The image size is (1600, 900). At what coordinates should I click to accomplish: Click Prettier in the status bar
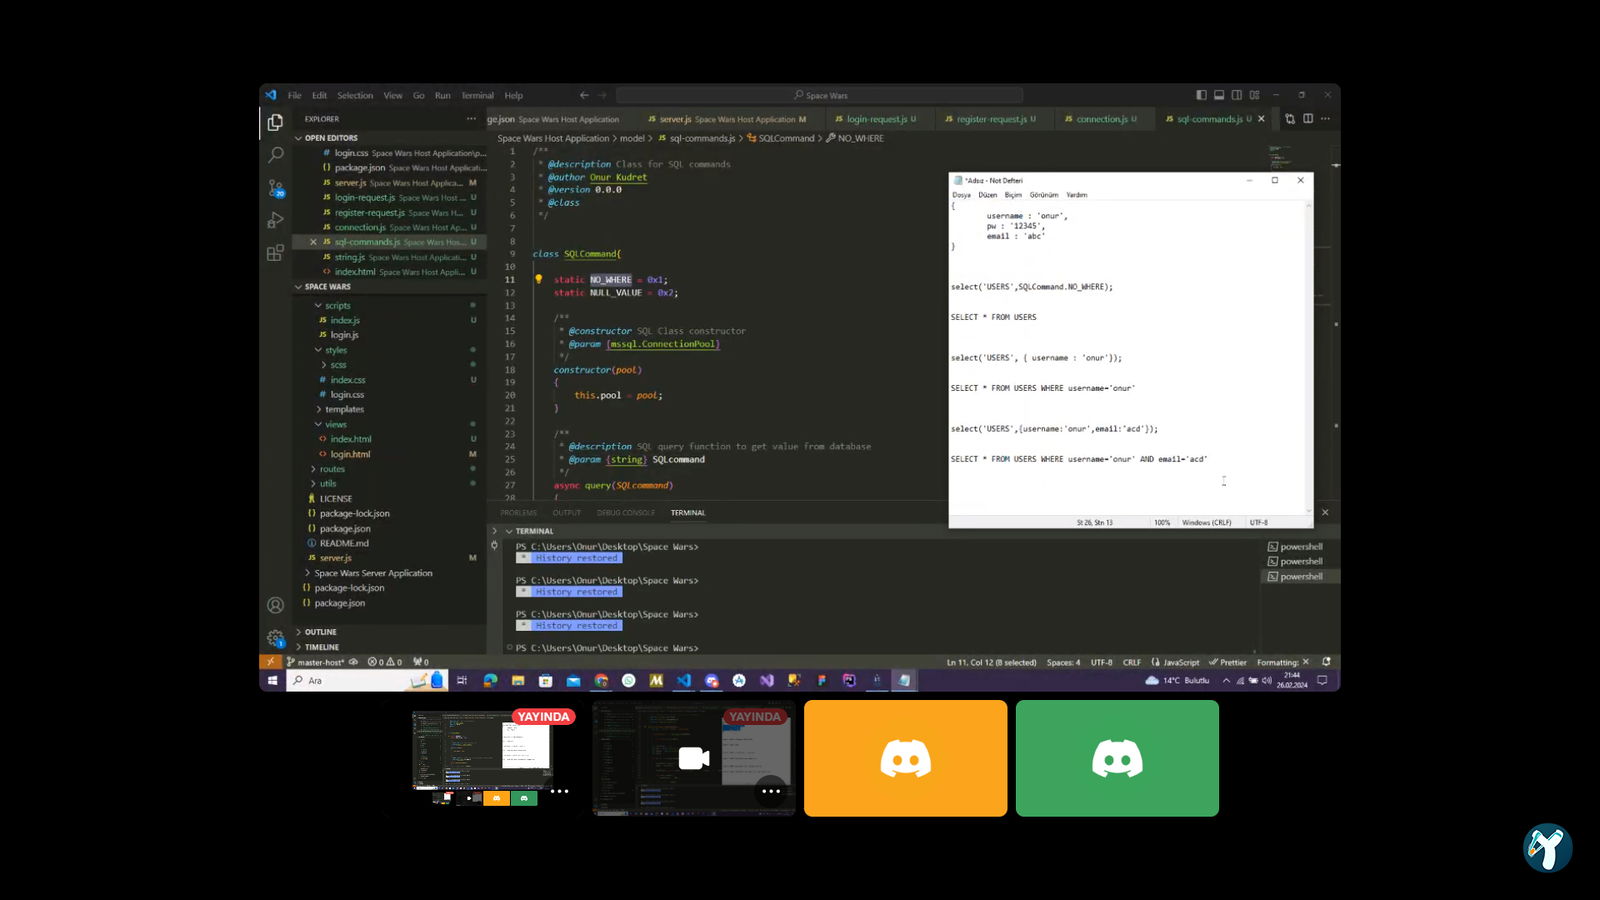pyautogui.click(x=1228, y=662)
